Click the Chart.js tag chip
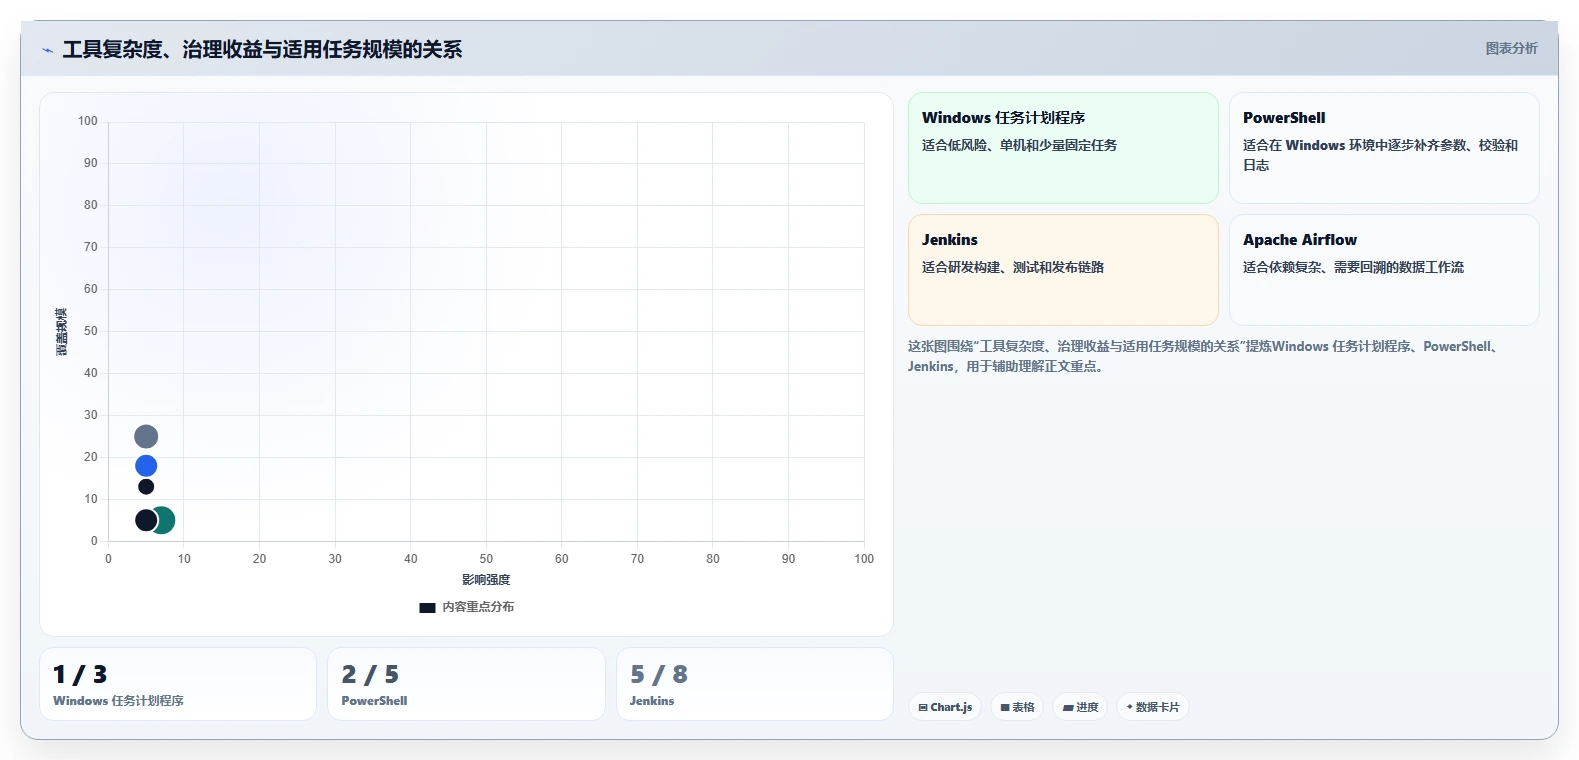The height and width of the screenshot is (760, 1579). tap(945, 707)
